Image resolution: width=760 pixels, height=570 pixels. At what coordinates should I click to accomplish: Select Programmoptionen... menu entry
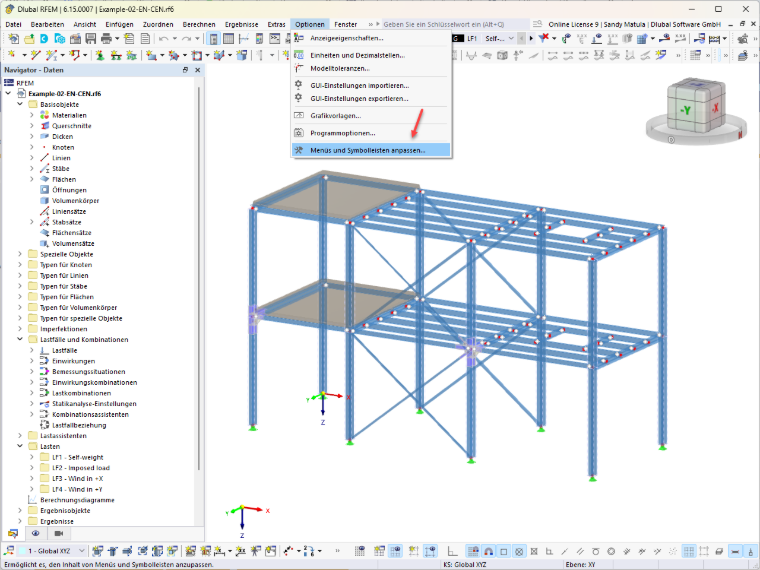pos(371,133)
